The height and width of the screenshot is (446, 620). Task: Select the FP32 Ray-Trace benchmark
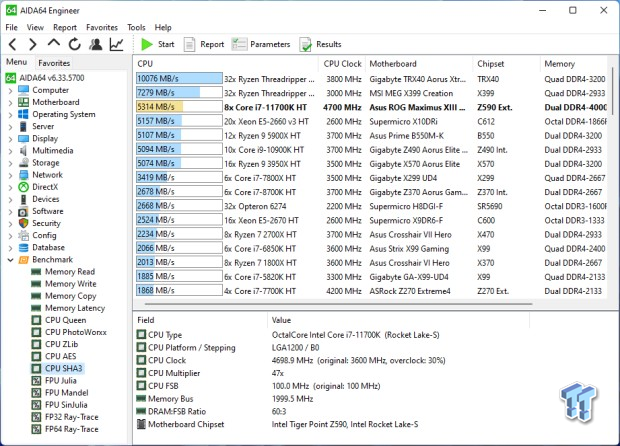(72, 417)
